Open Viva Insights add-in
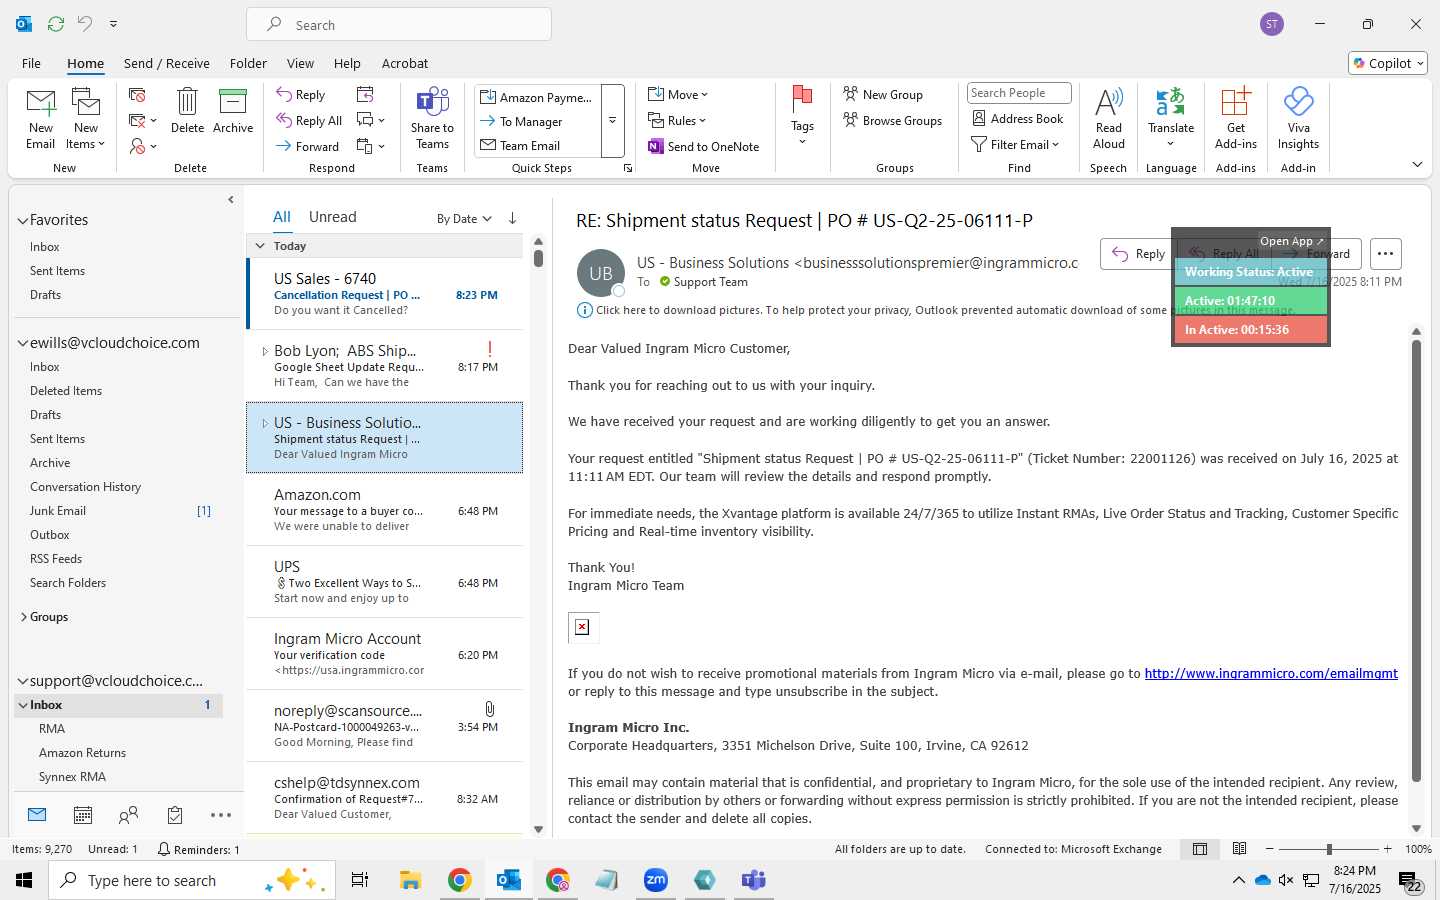The width and height of the screenshot is (1440, 900). point(1298,118)
